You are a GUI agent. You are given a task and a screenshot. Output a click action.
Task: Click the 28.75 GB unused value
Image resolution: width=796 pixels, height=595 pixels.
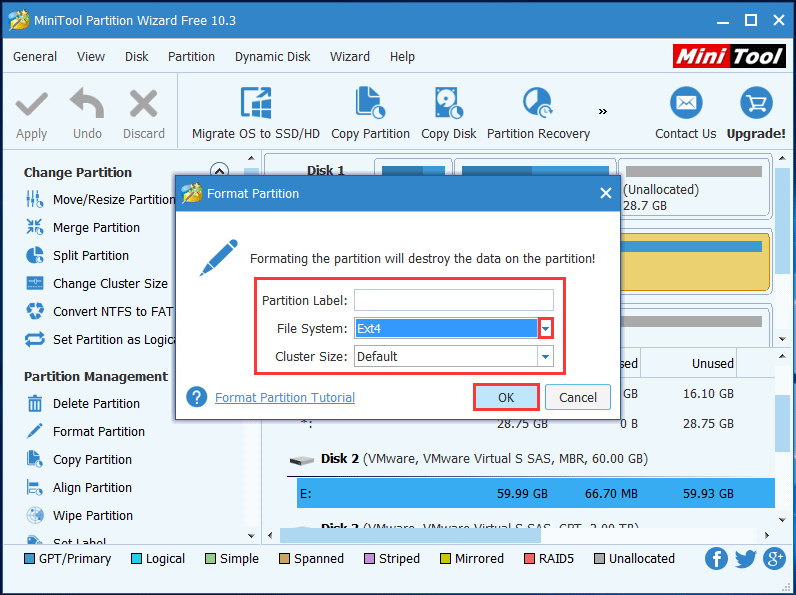(708, 423)
